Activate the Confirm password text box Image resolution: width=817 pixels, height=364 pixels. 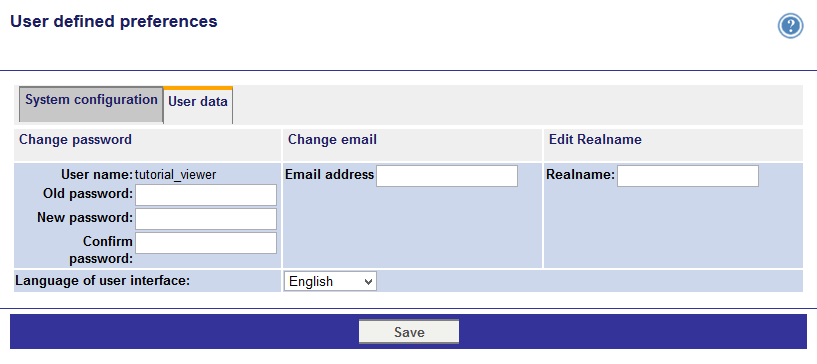[x=206, y=243]
